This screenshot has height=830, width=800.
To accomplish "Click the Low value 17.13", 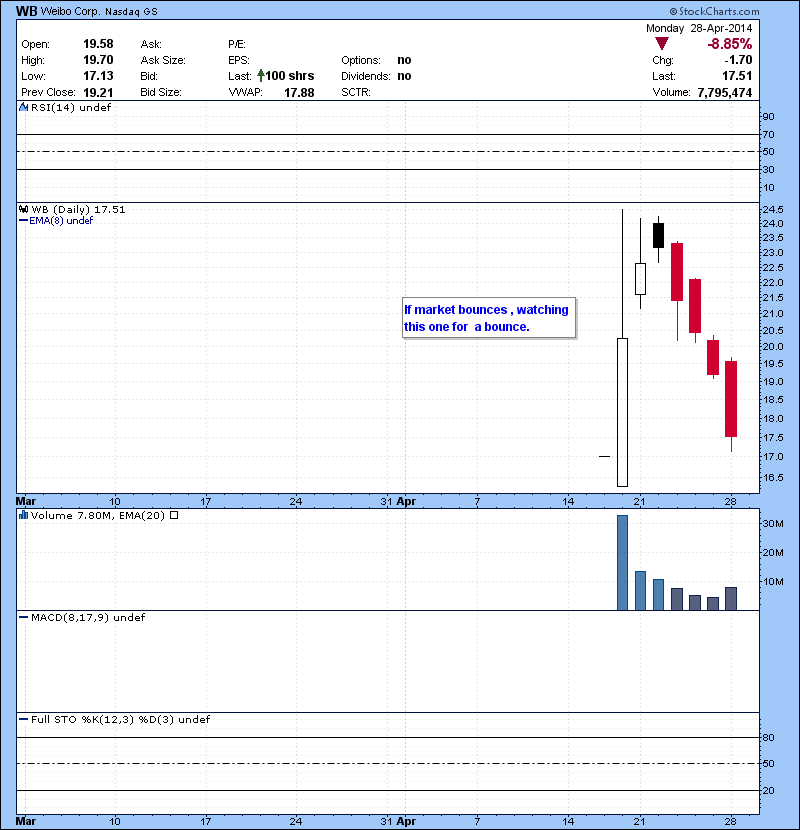I will pos(98,76).
